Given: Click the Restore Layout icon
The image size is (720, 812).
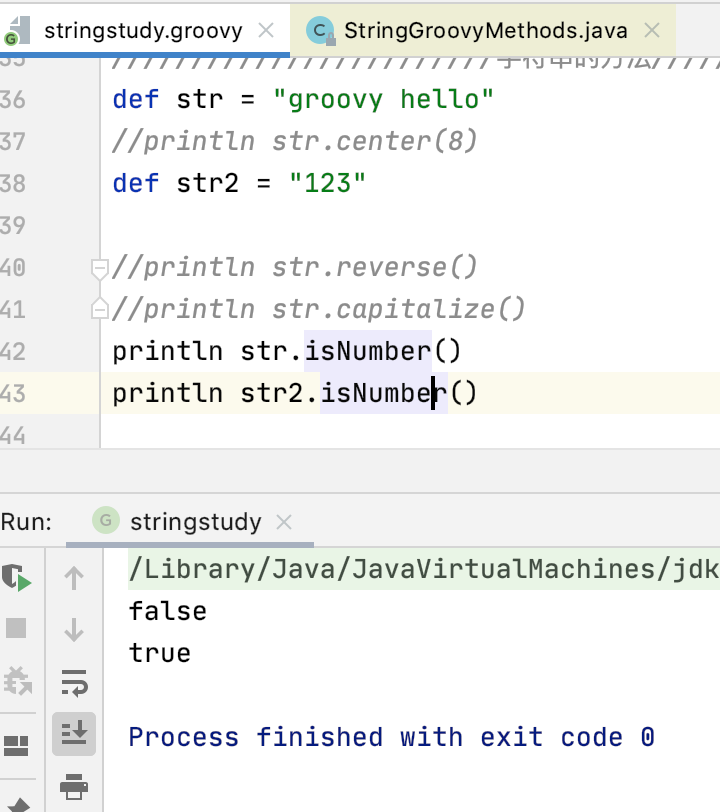Looking at the screenshot, I should tap(17, 745).
